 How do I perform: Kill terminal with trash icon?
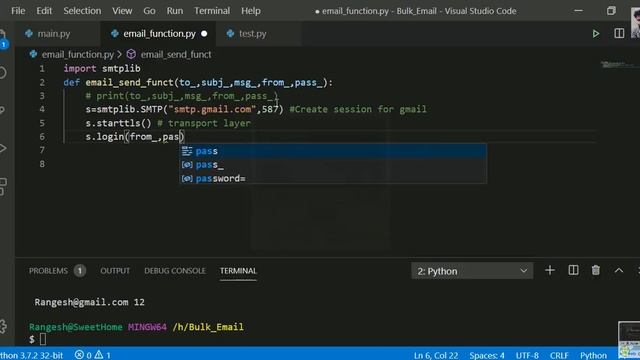596,270
